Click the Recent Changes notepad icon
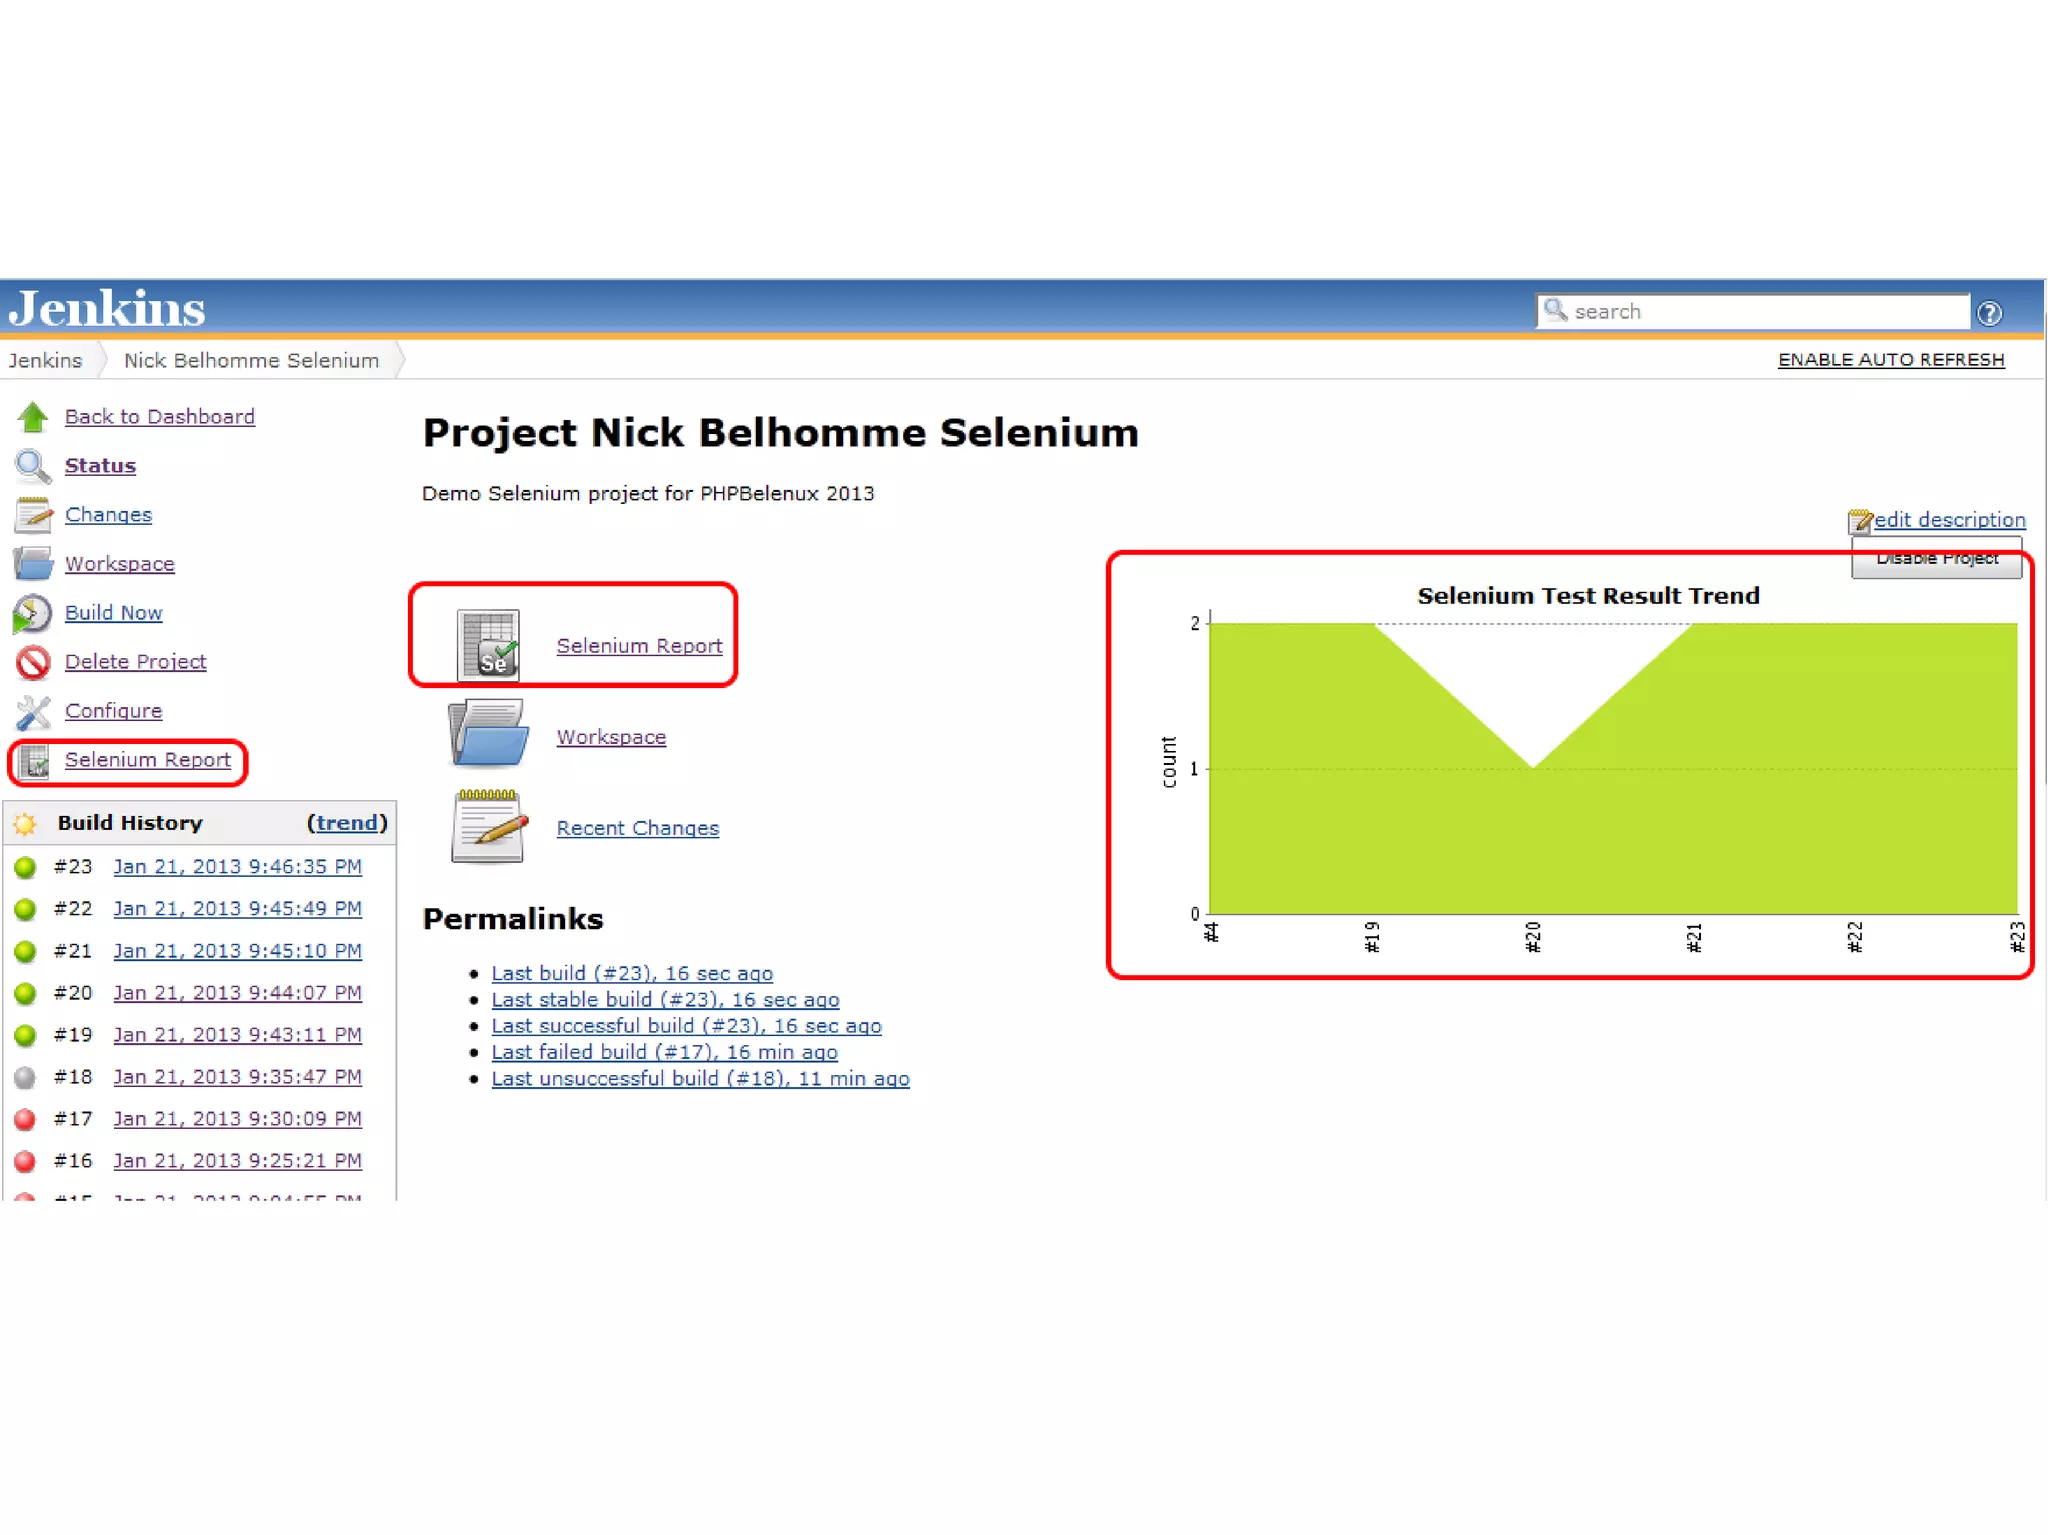The image size is (2048, 1535). point(488,826)
